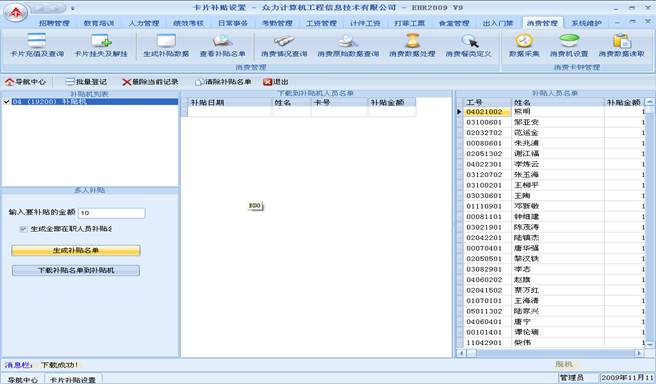Open 数据采集 clock icon
656x384 pixels.
(x=524, y=45)
